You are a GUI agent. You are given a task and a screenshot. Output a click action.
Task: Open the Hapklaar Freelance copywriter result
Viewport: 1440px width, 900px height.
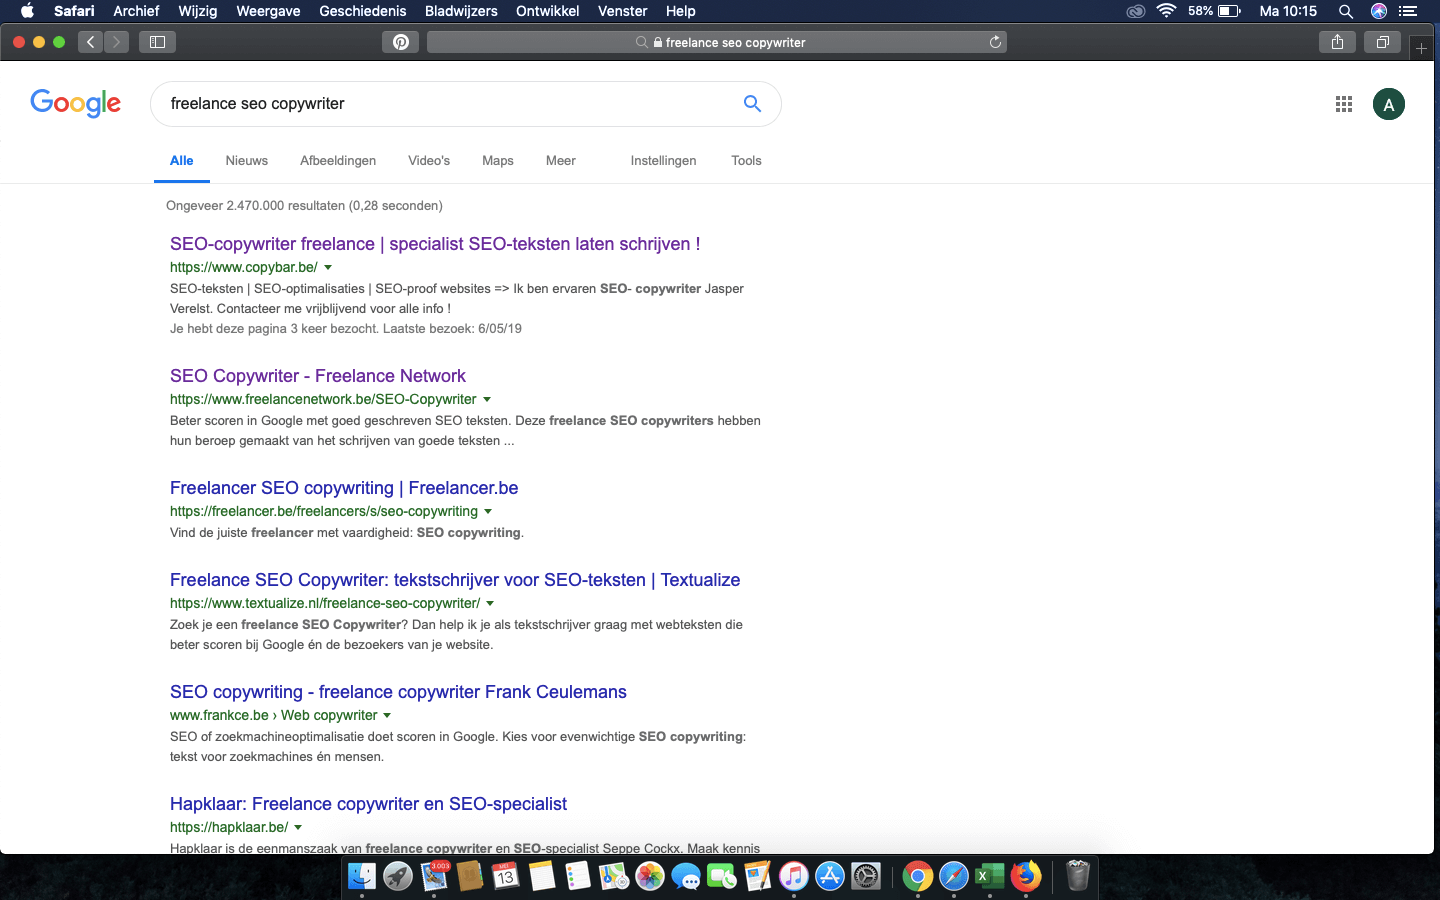click(x=368, y=804)
